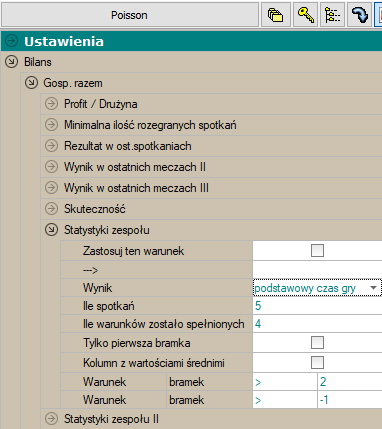Expand the Profit / Drużyna row
This screenshot has height=429, width=382.
click(x=51, y=104)
